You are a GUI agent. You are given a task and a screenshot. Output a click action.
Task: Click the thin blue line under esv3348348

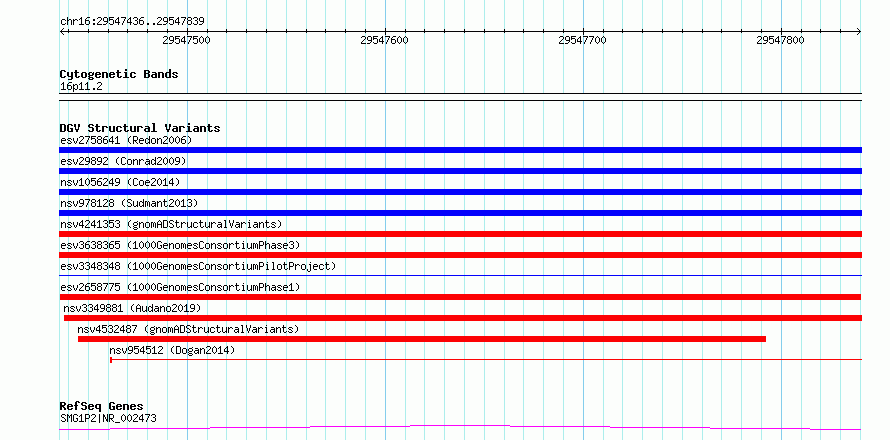pyautogui.click(x=460, y=275)
